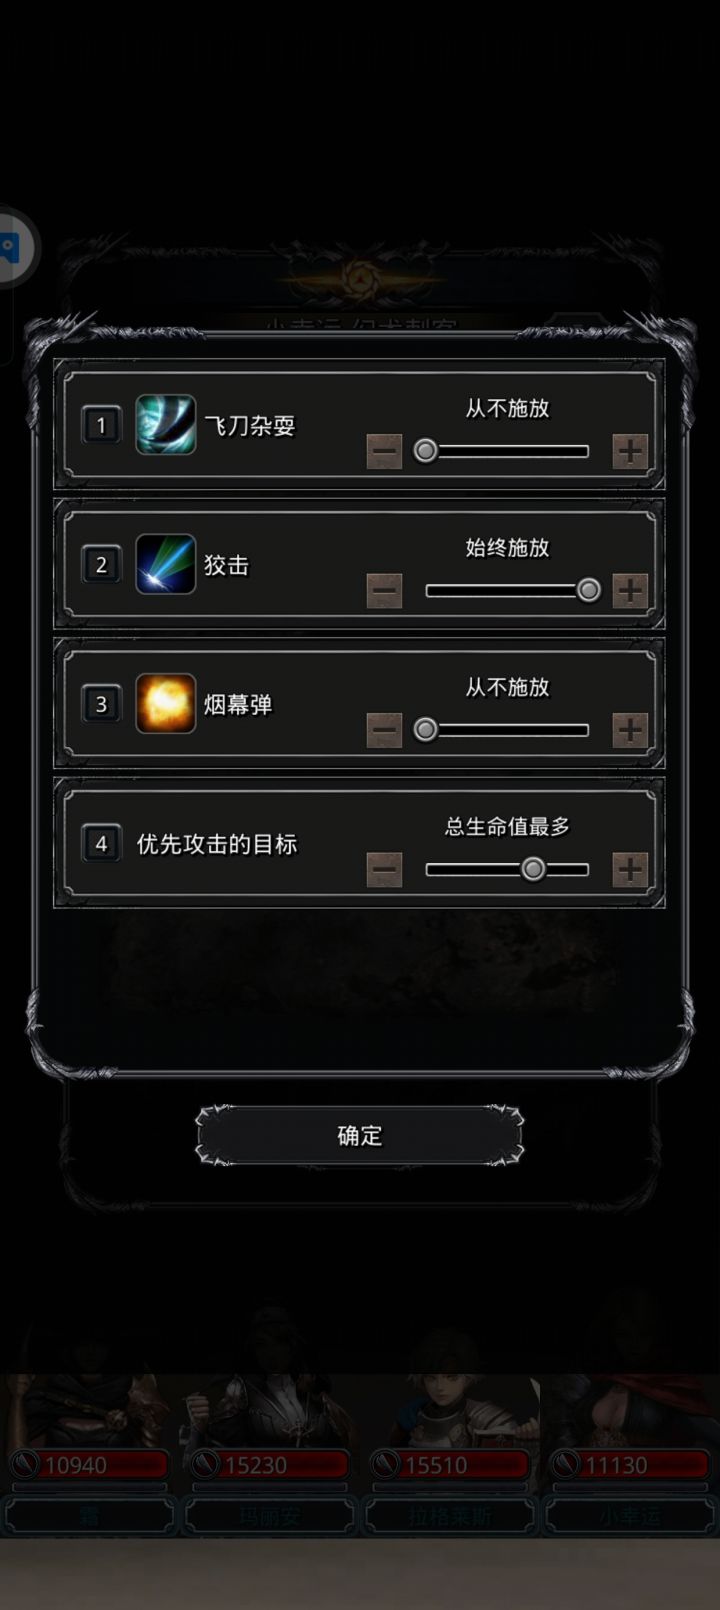This screenshot has width=720, height=1610.
Task: Select hero portrait with power 15510
Action: [450, 1430]
